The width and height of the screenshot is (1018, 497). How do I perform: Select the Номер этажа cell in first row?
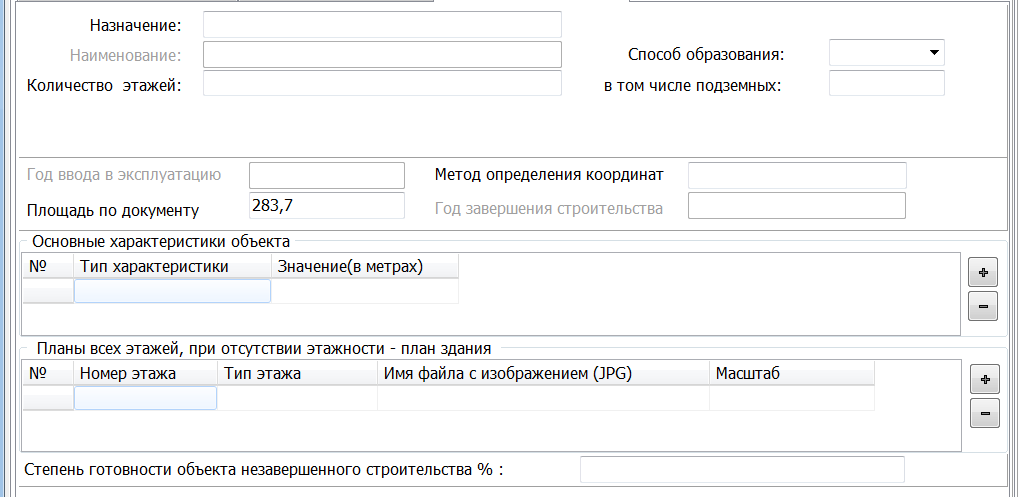(145, 398)
